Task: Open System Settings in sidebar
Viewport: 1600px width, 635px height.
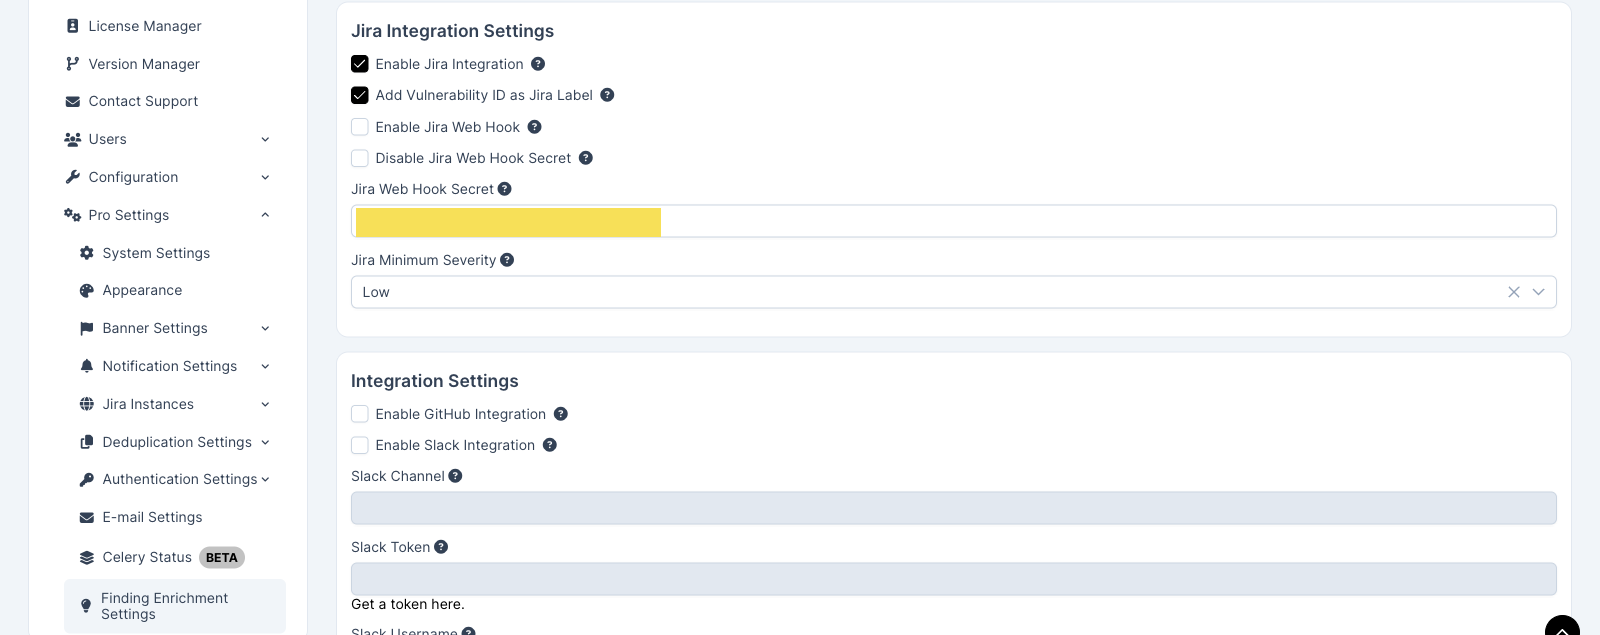Action: 156,253
